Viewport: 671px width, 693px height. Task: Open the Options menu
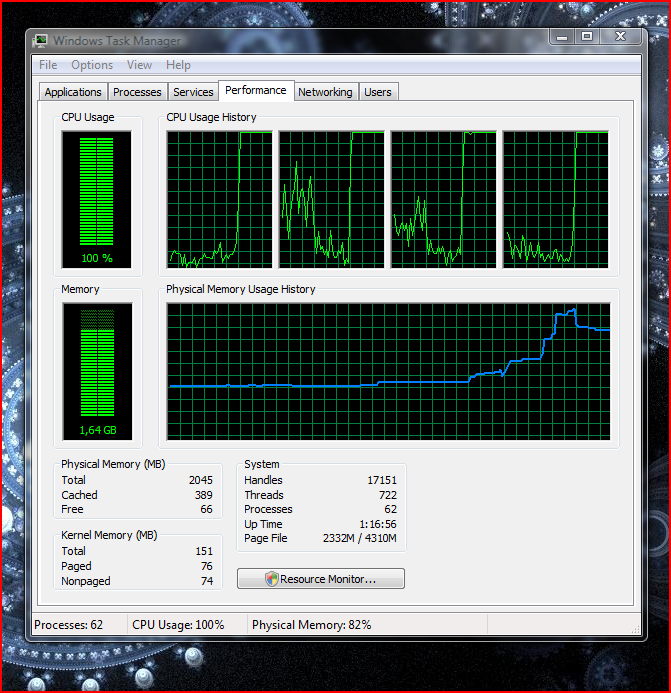[x=92, y=65]
